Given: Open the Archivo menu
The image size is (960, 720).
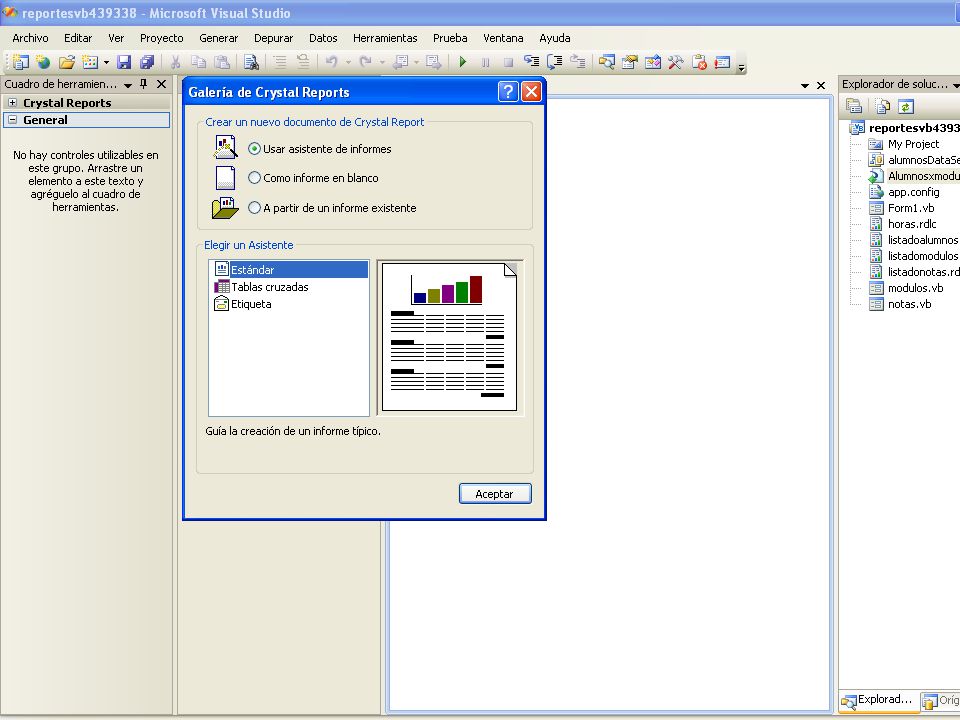Looking at the screenshot, I should coord(30,38).
